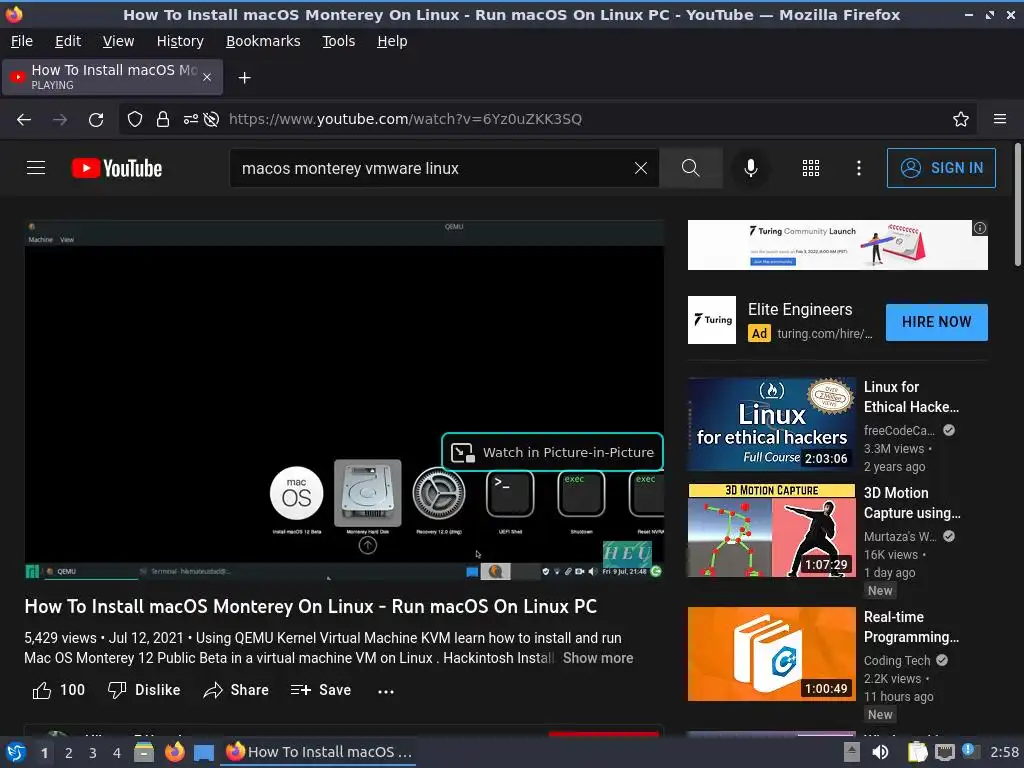Open the volume control in system tray

pos(880,752)
